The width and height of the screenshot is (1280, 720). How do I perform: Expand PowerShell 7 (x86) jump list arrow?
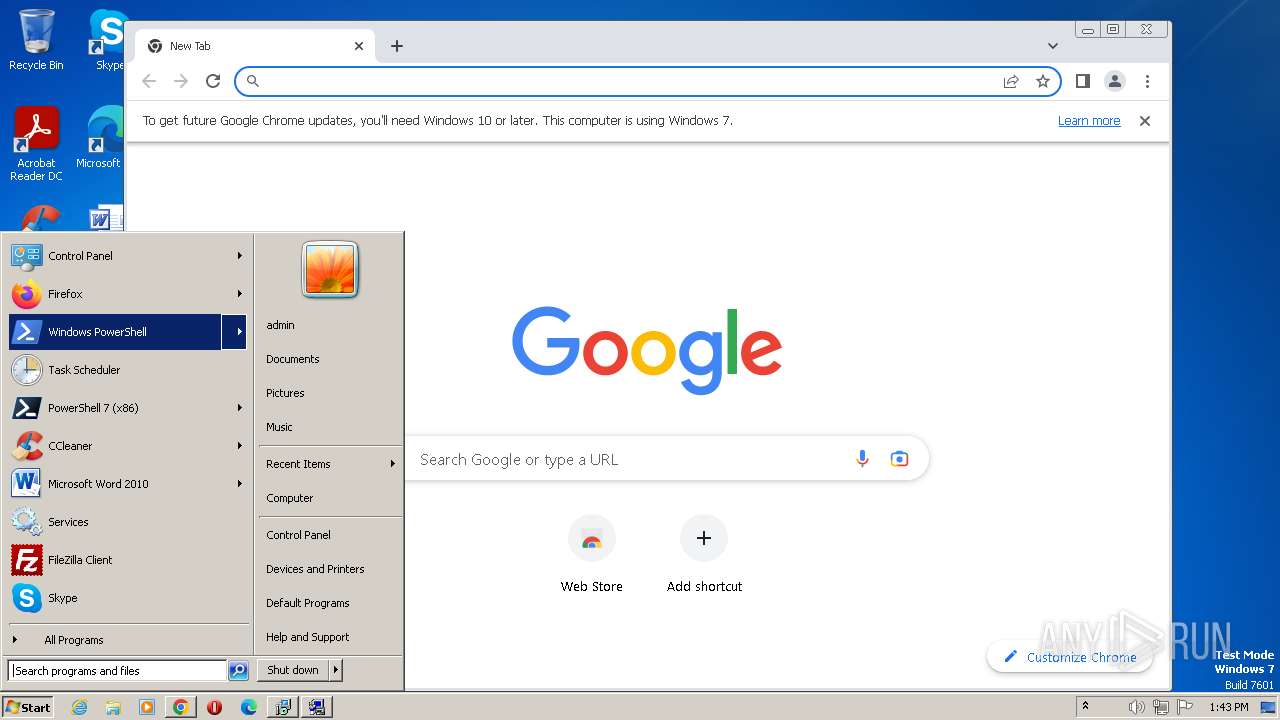pos(240,408)
